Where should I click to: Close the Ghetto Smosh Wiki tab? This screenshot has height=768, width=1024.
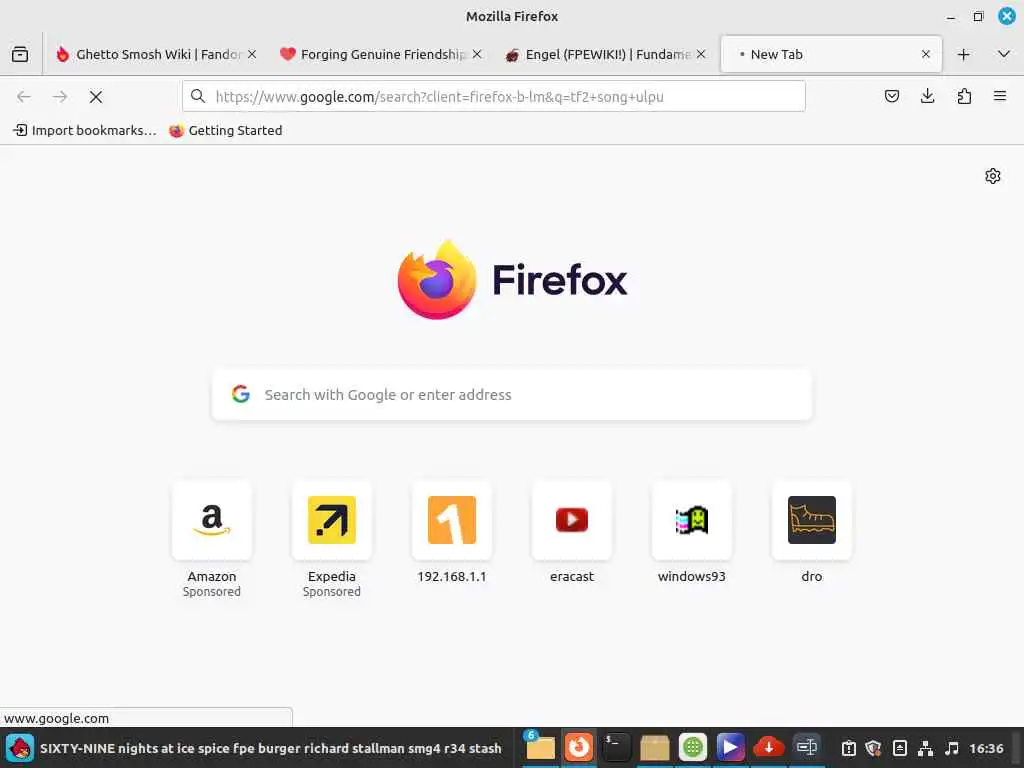[x=252, y=54]
